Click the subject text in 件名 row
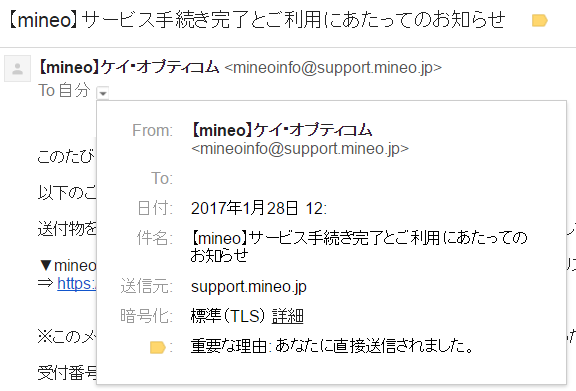576x391 pixels. tap(359, 247)
